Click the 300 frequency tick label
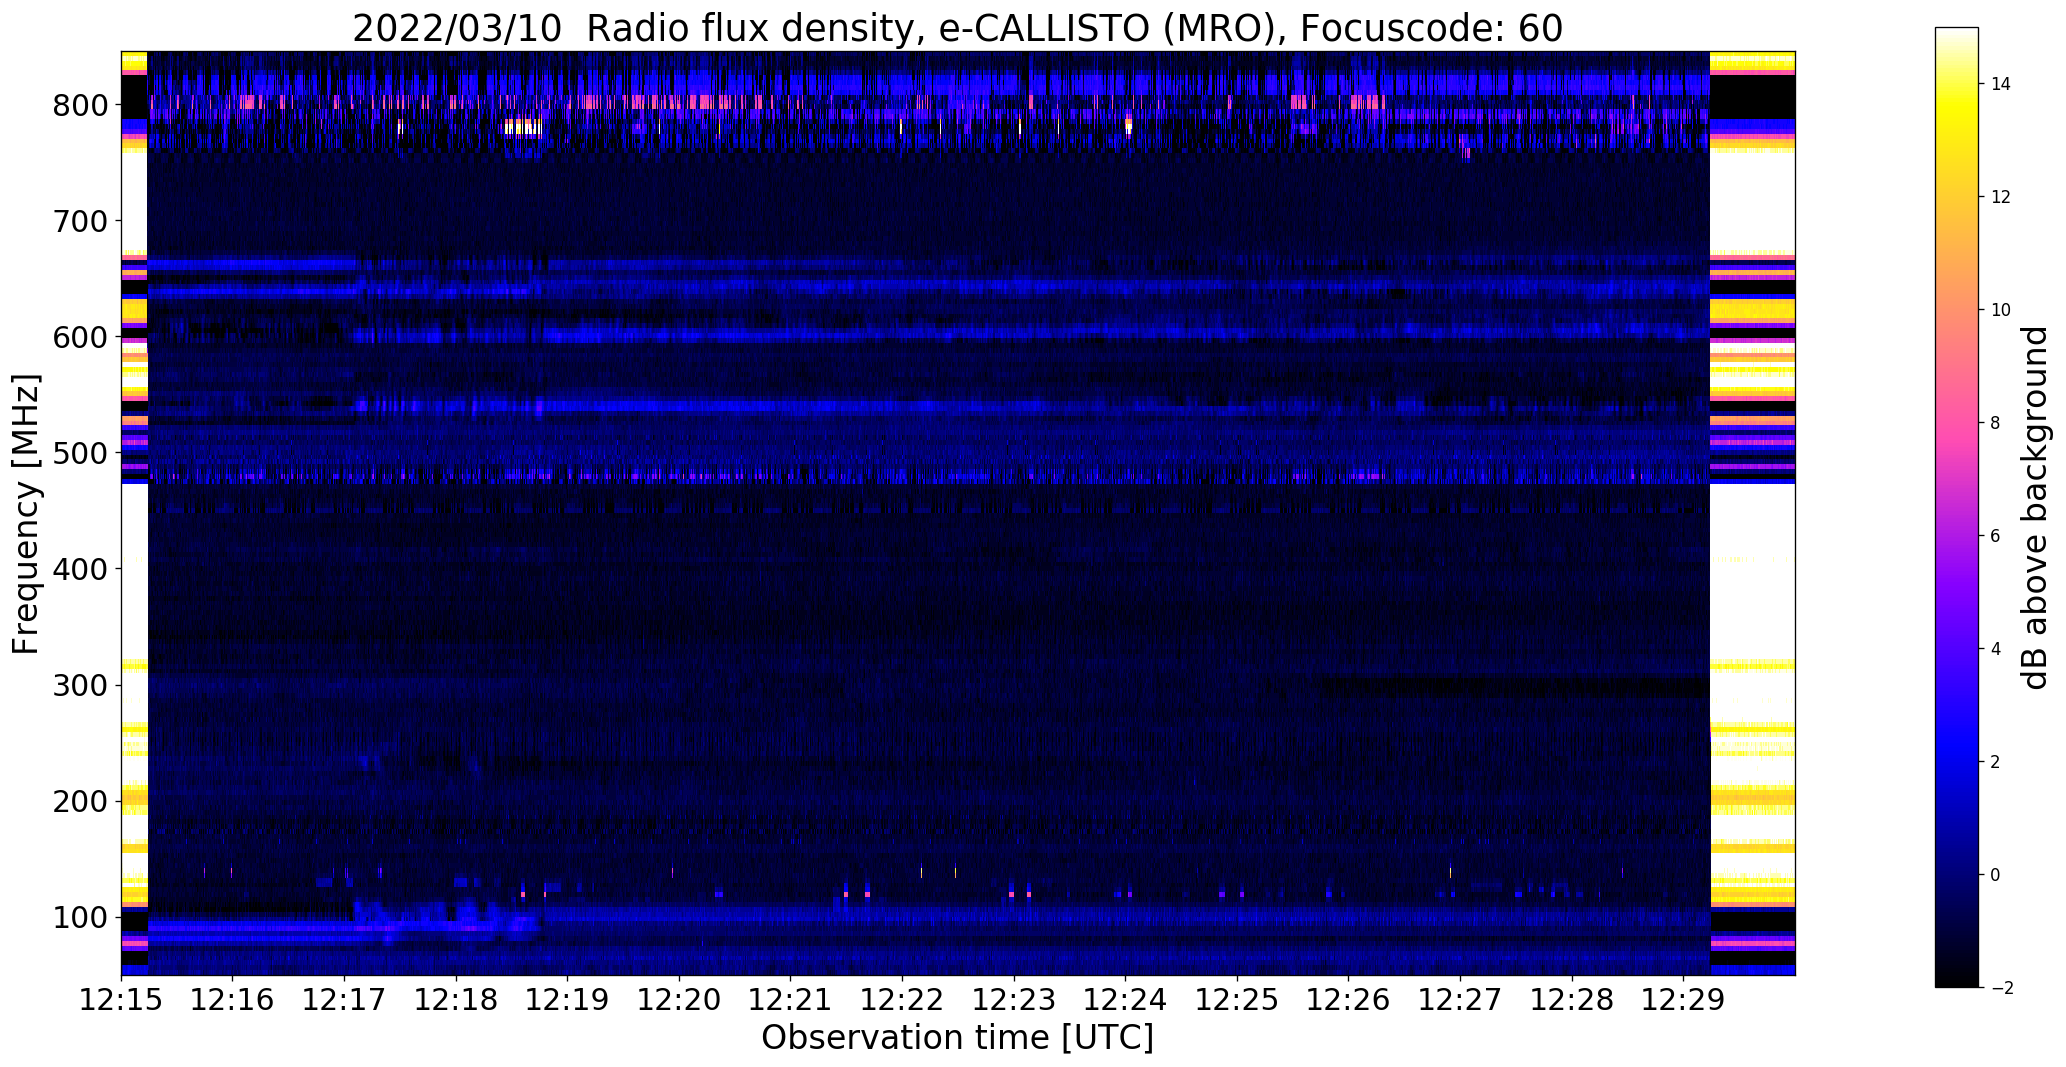The width and height of the screenshot is (2066, 1067). click(x=80, y=685)
